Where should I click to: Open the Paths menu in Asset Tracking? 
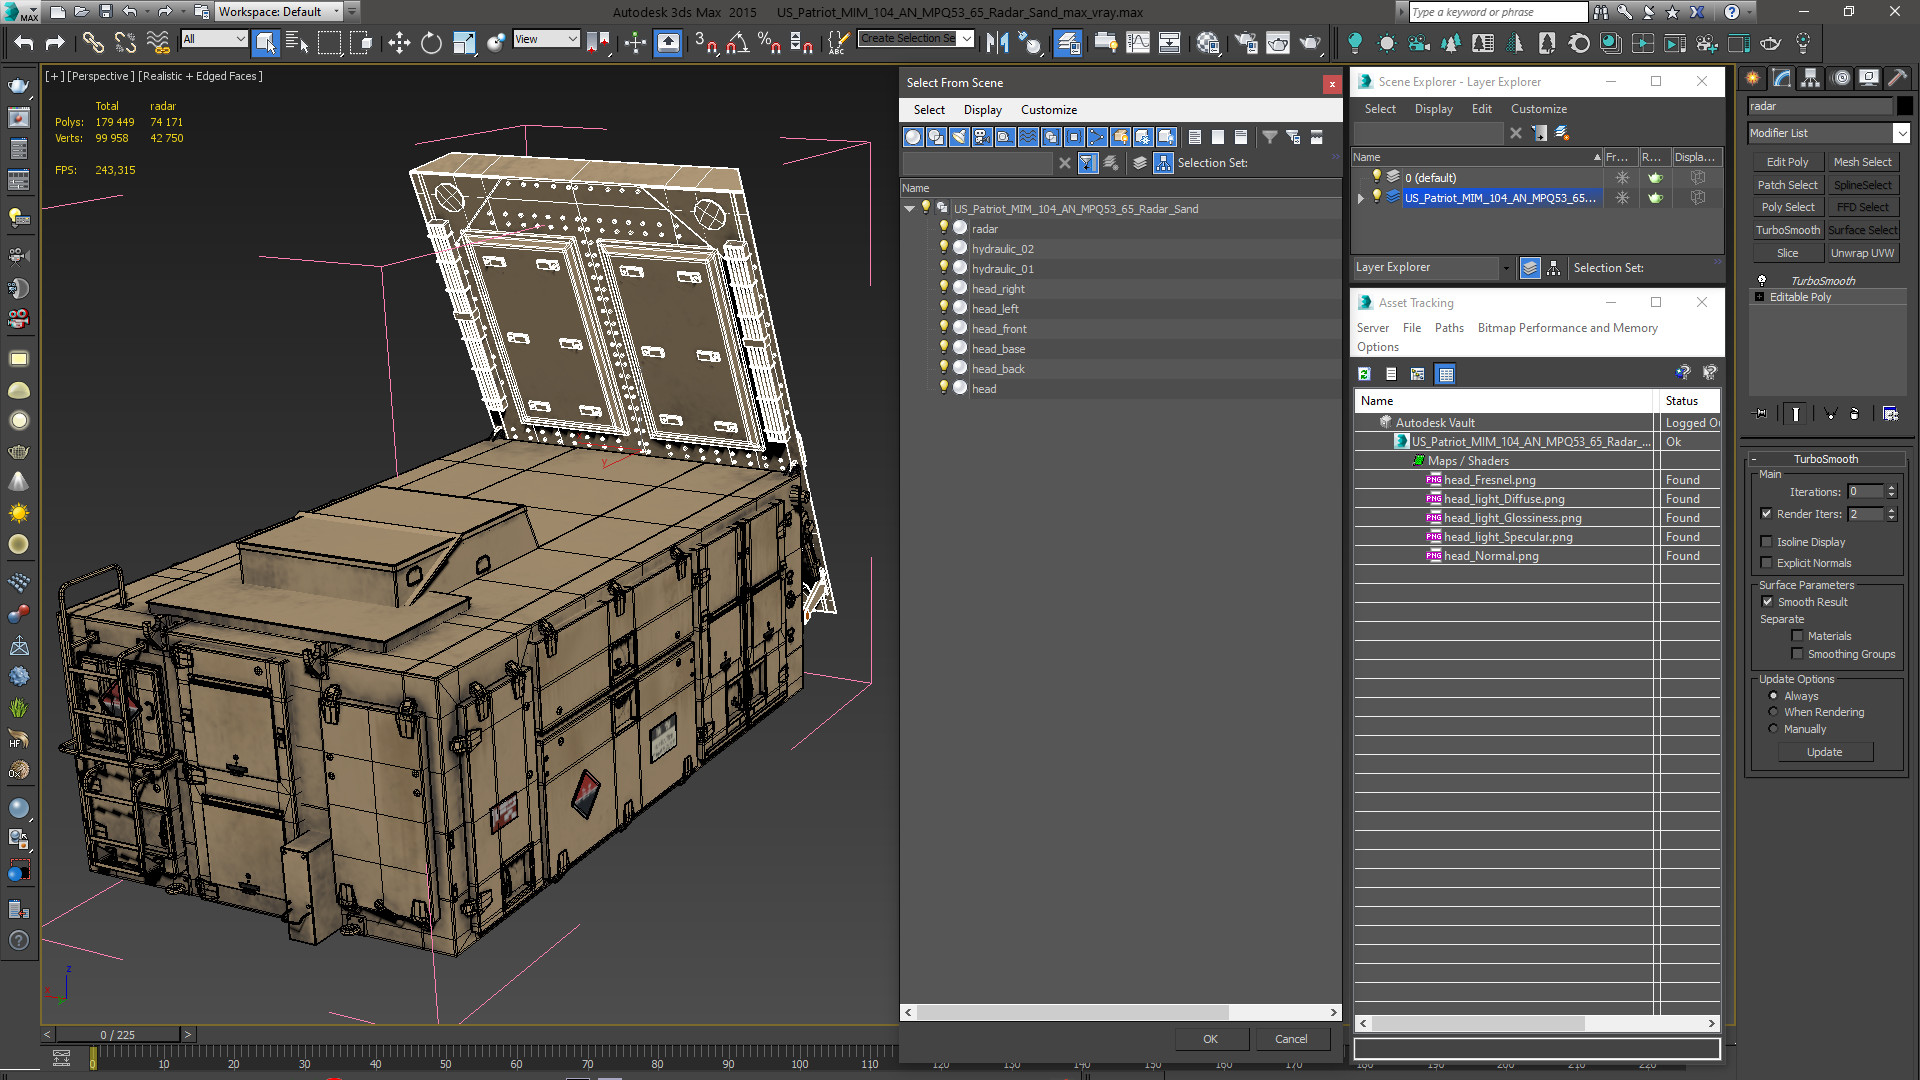click(1448, 328)
